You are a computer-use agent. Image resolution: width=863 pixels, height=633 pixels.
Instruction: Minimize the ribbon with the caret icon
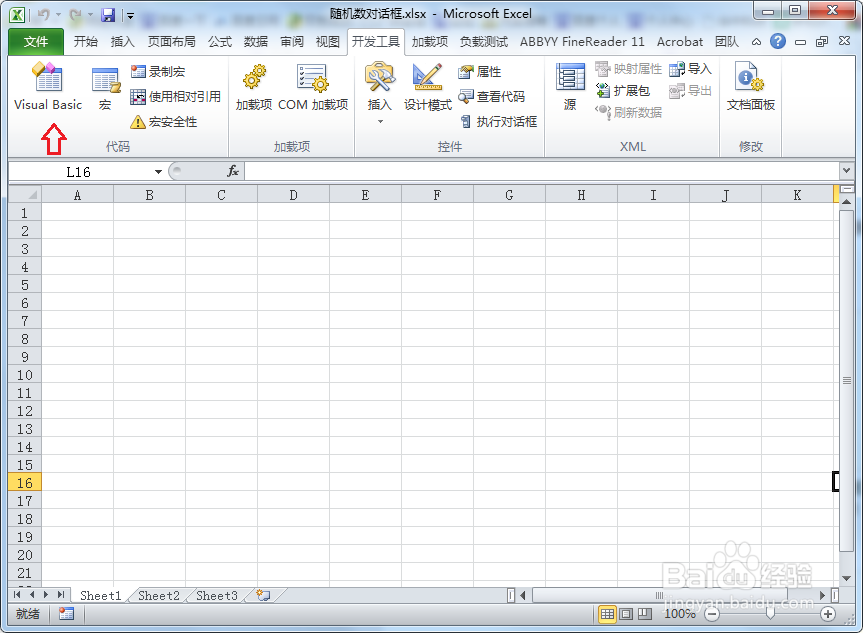[x=757, y=42]
